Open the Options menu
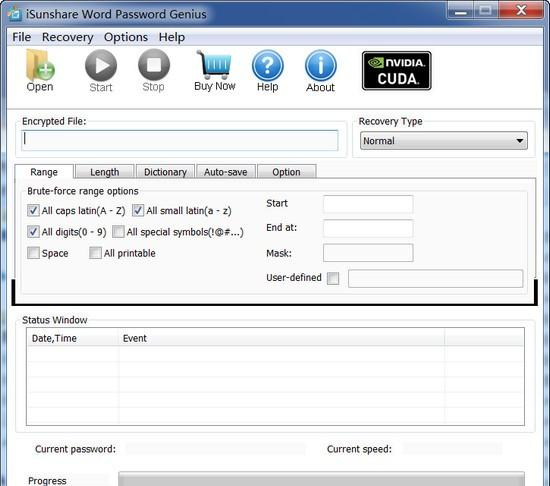550x486 pixels. coord(126,37)
